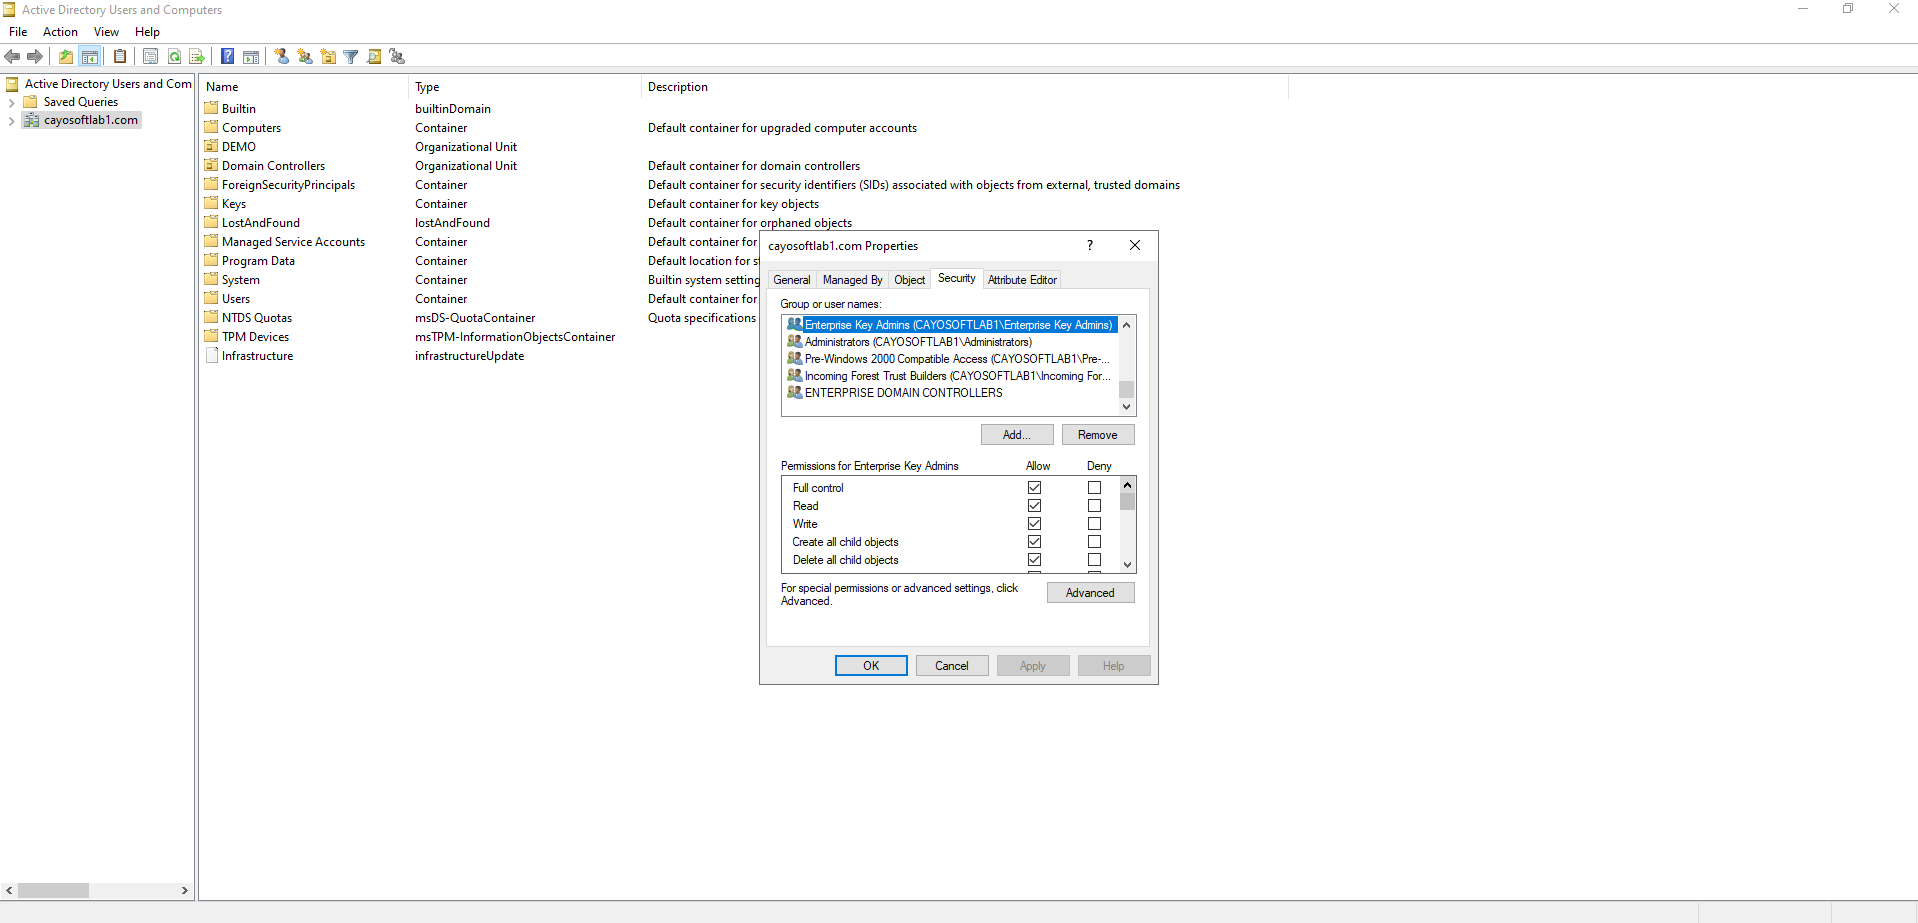Viewport: 1918px width, 923px height.
Task: Click the Advanced button
Action: click(x=1090, y=593)
